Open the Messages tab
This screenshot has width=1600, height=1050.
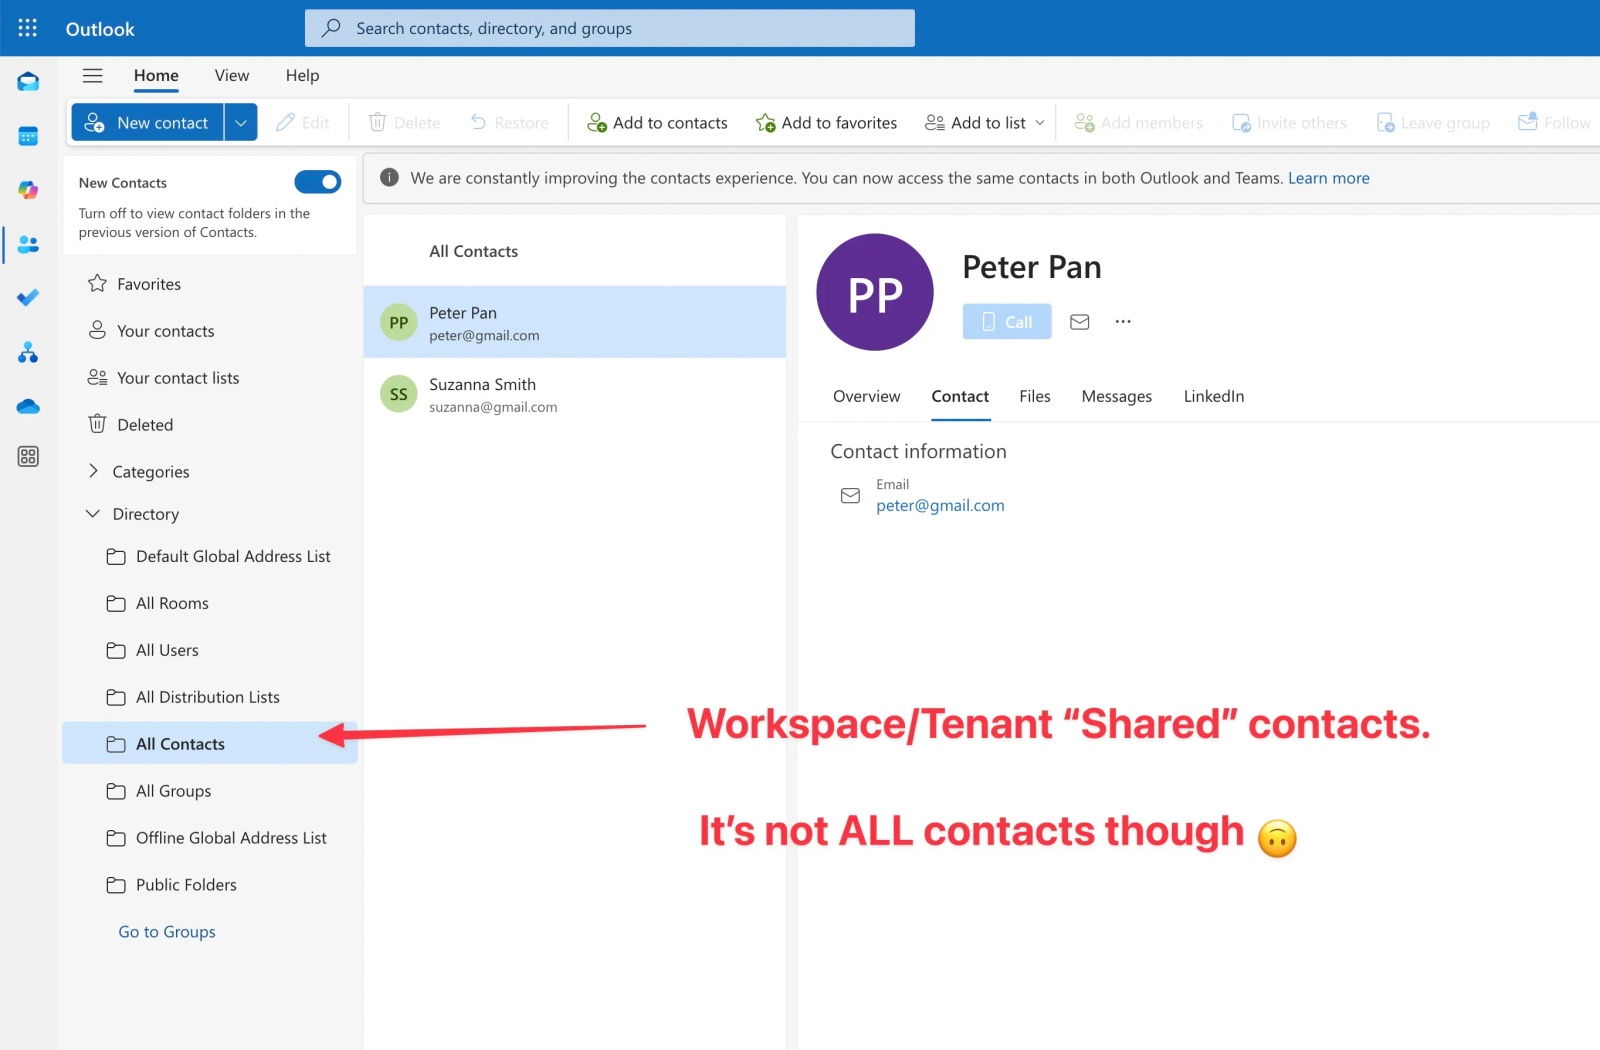pyautogui.click(x=1116, y=396)
